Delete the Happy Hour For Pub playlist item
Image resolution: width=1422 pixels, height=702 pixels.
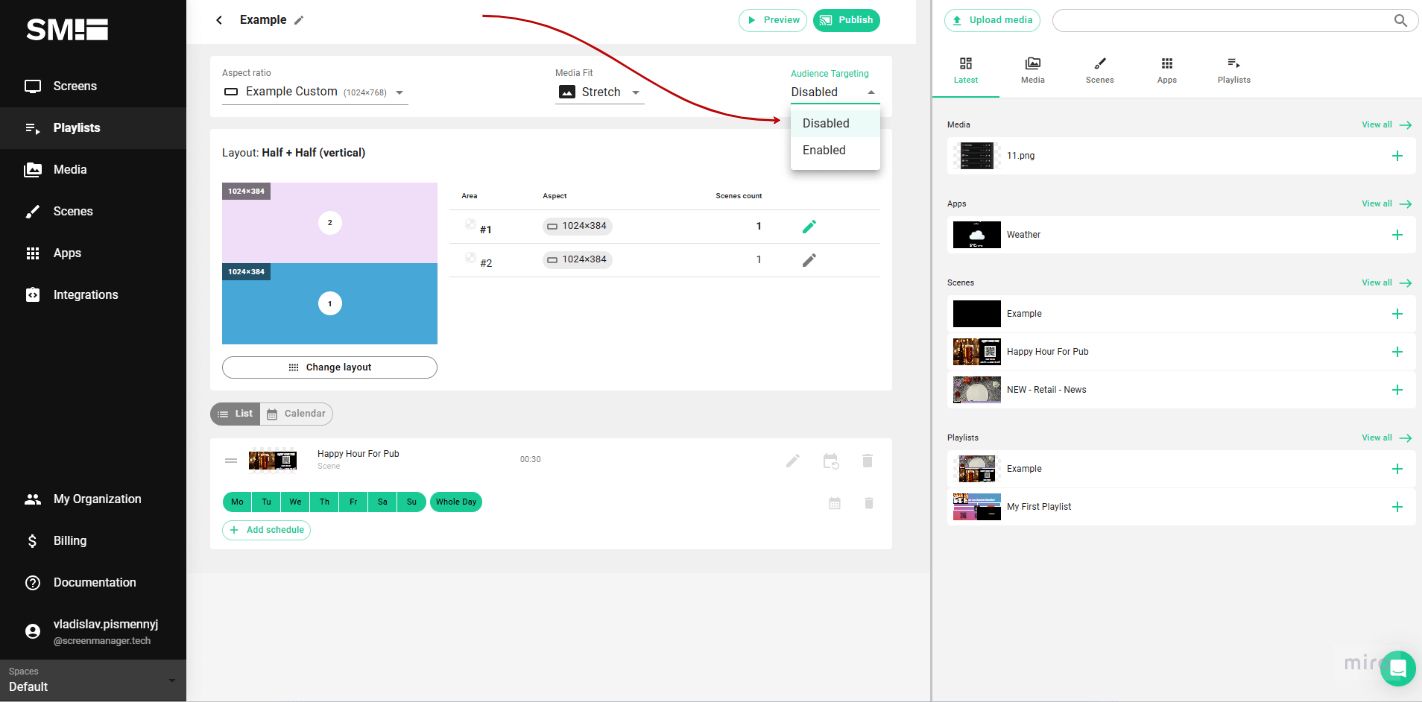pyautogui.click(x=867, y=461)
